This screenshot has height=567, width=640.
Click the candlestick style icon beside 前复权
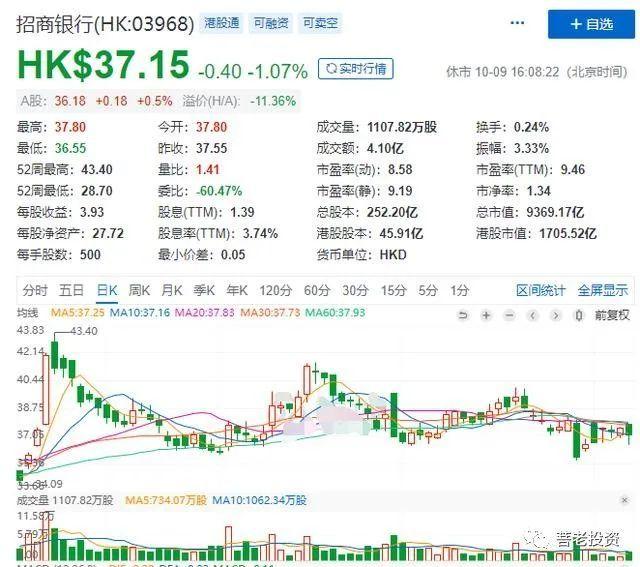[x=579, y=315]
